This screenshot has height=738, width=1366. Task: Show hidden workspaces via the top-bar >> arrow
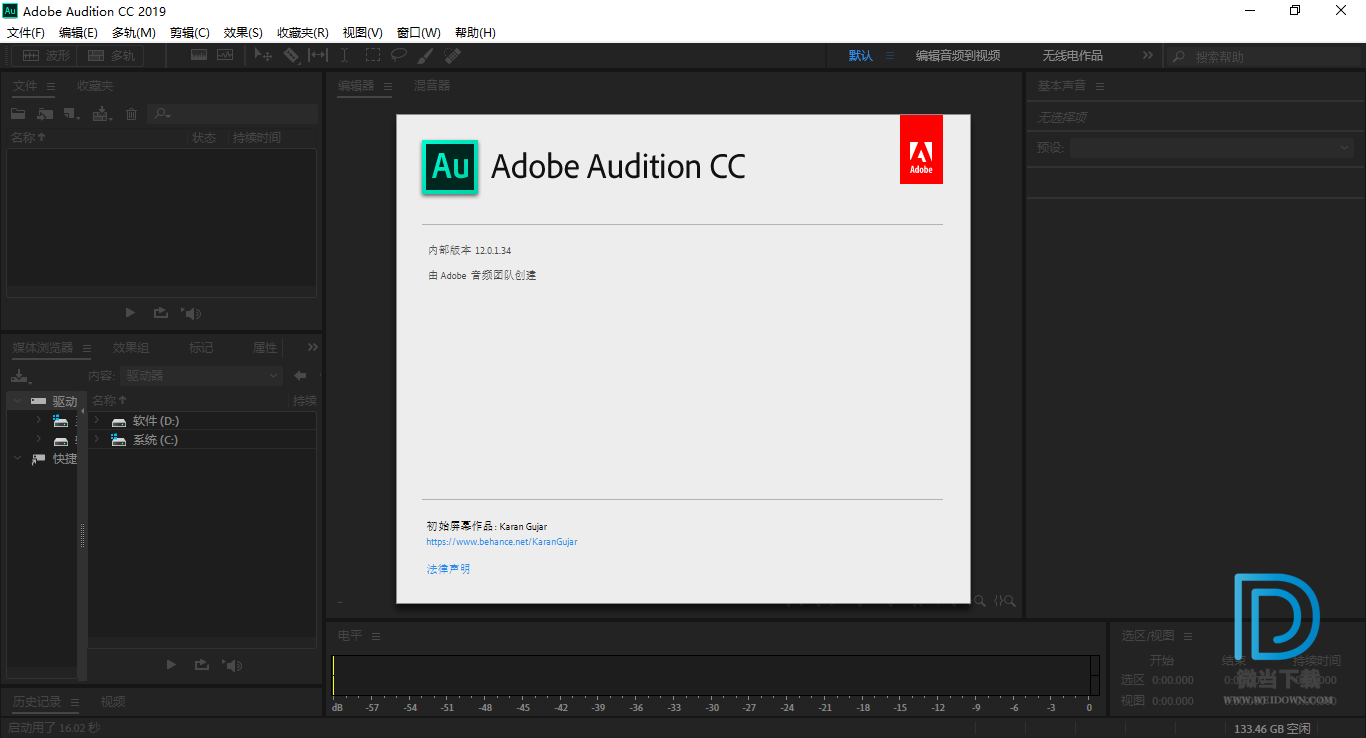point(1148,56)
